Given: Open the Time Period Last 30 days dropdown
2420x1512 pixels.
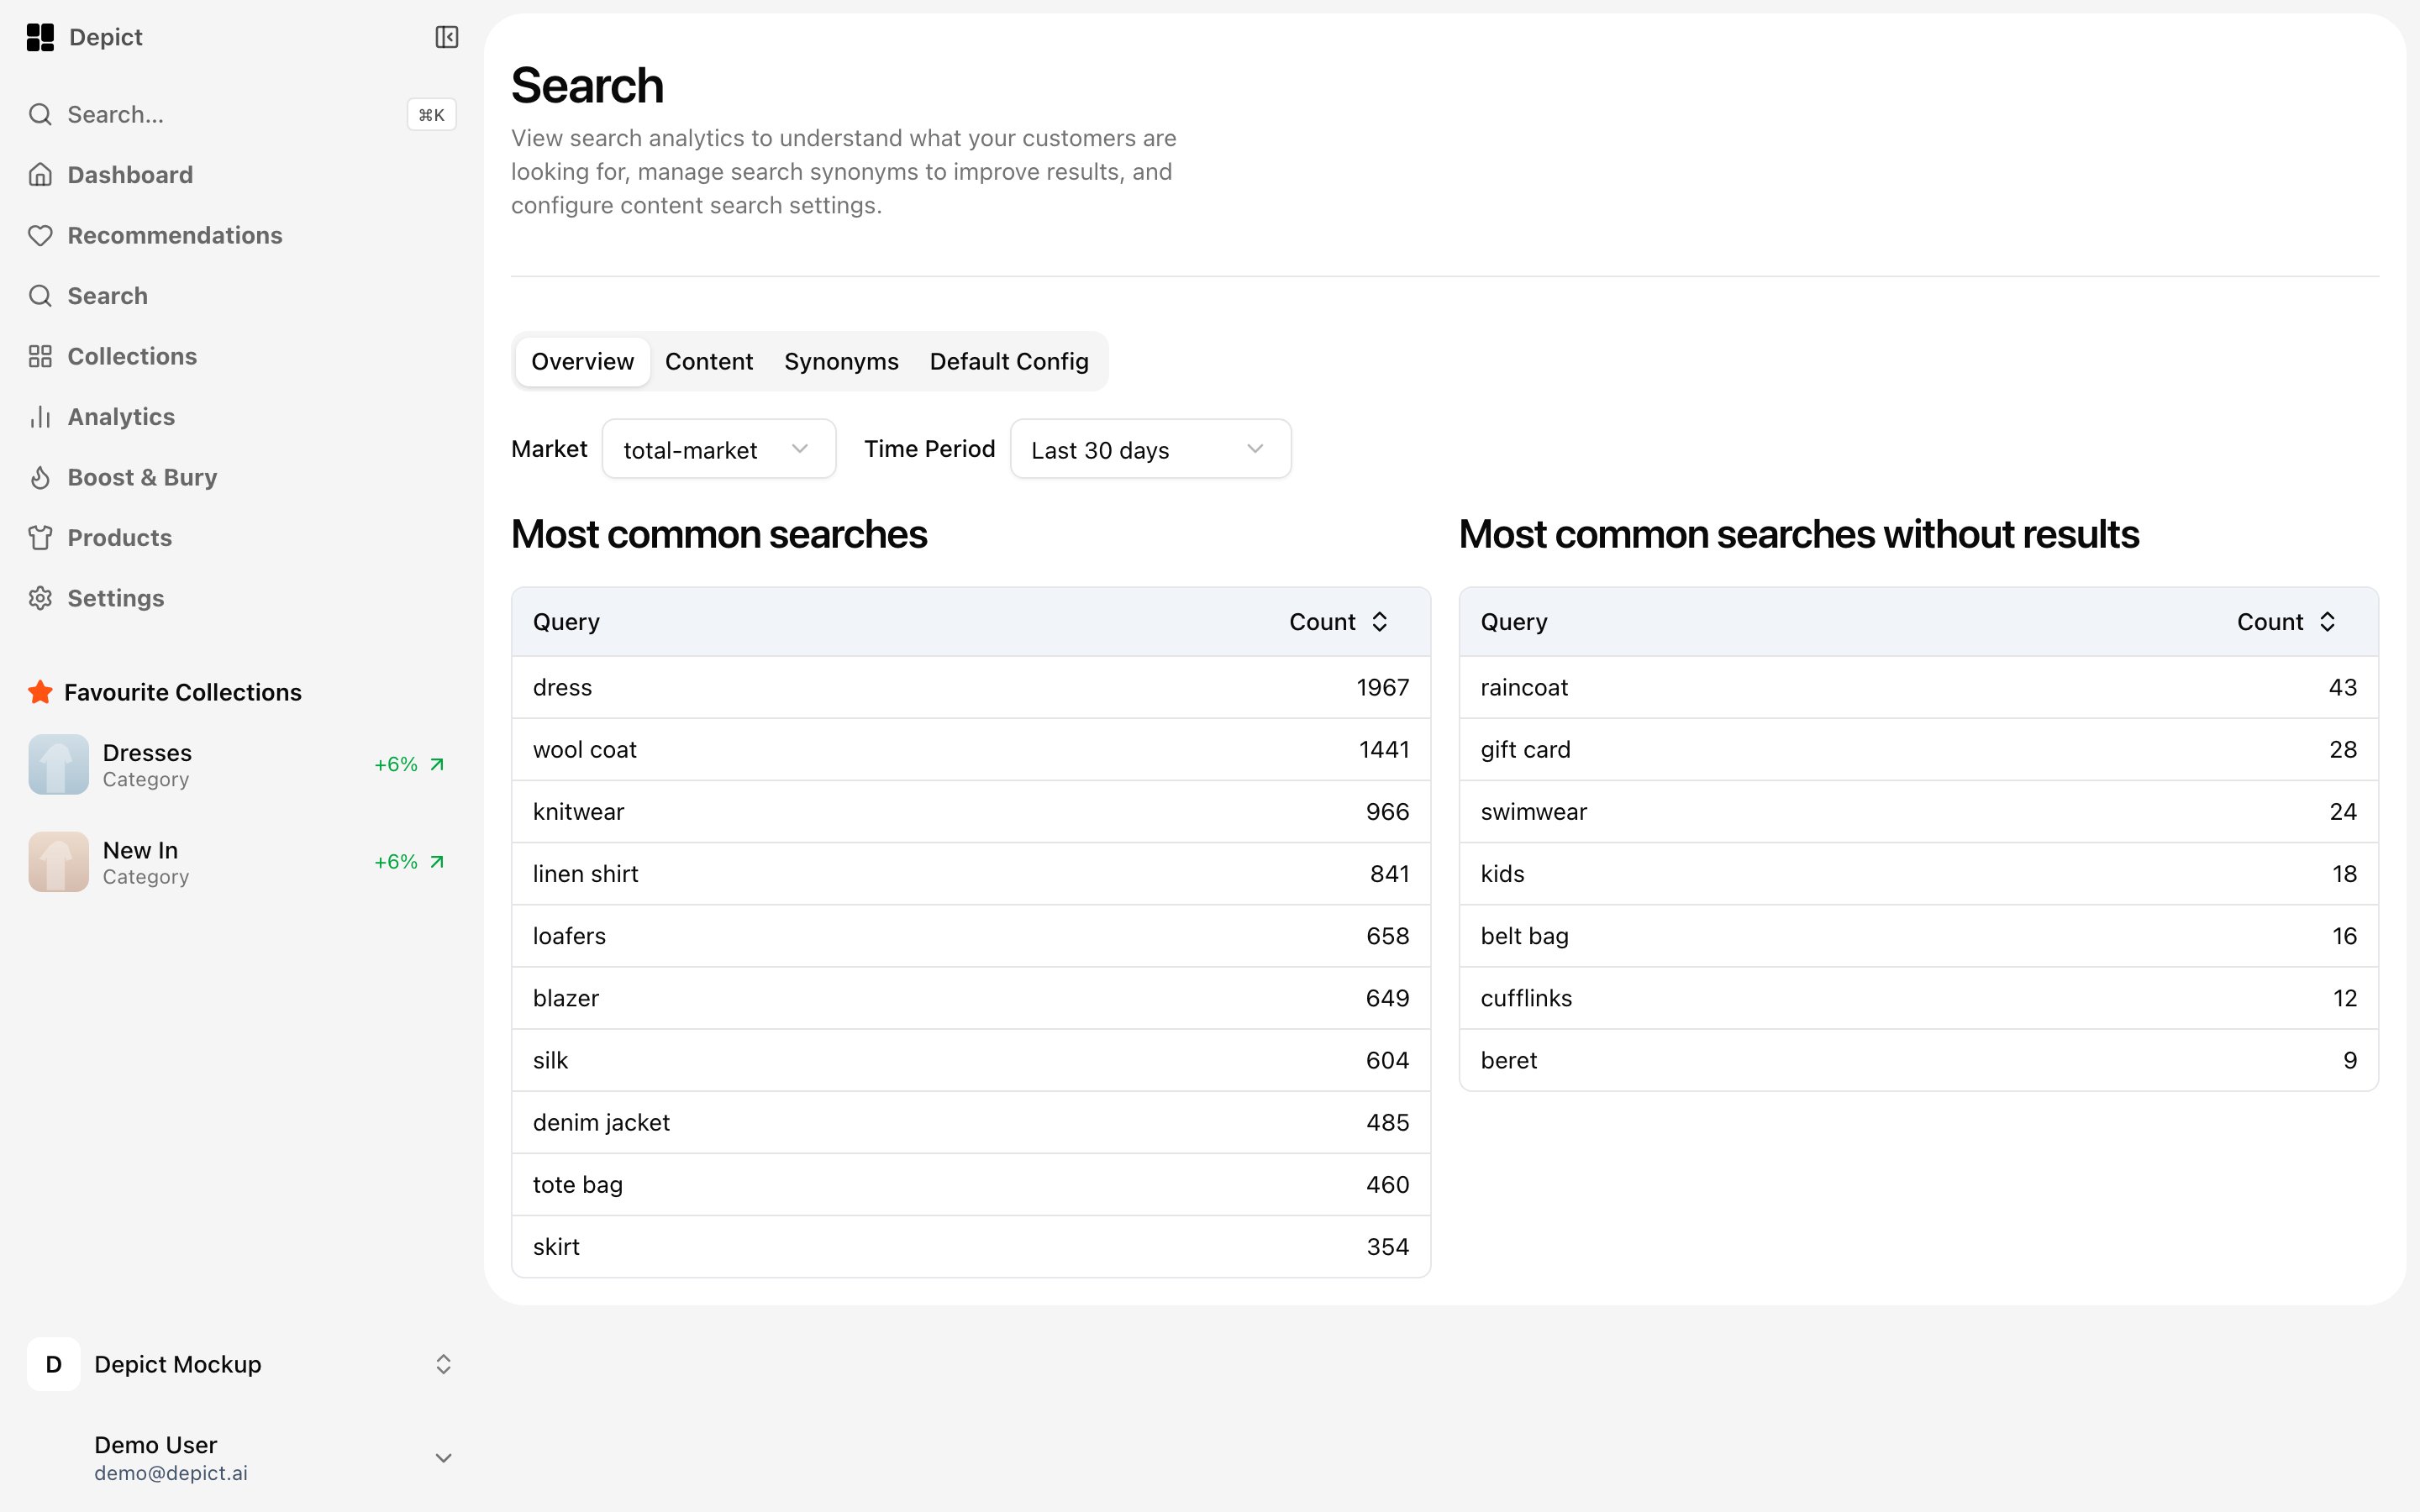Looking at the screenshot, I should point(1150,449).
